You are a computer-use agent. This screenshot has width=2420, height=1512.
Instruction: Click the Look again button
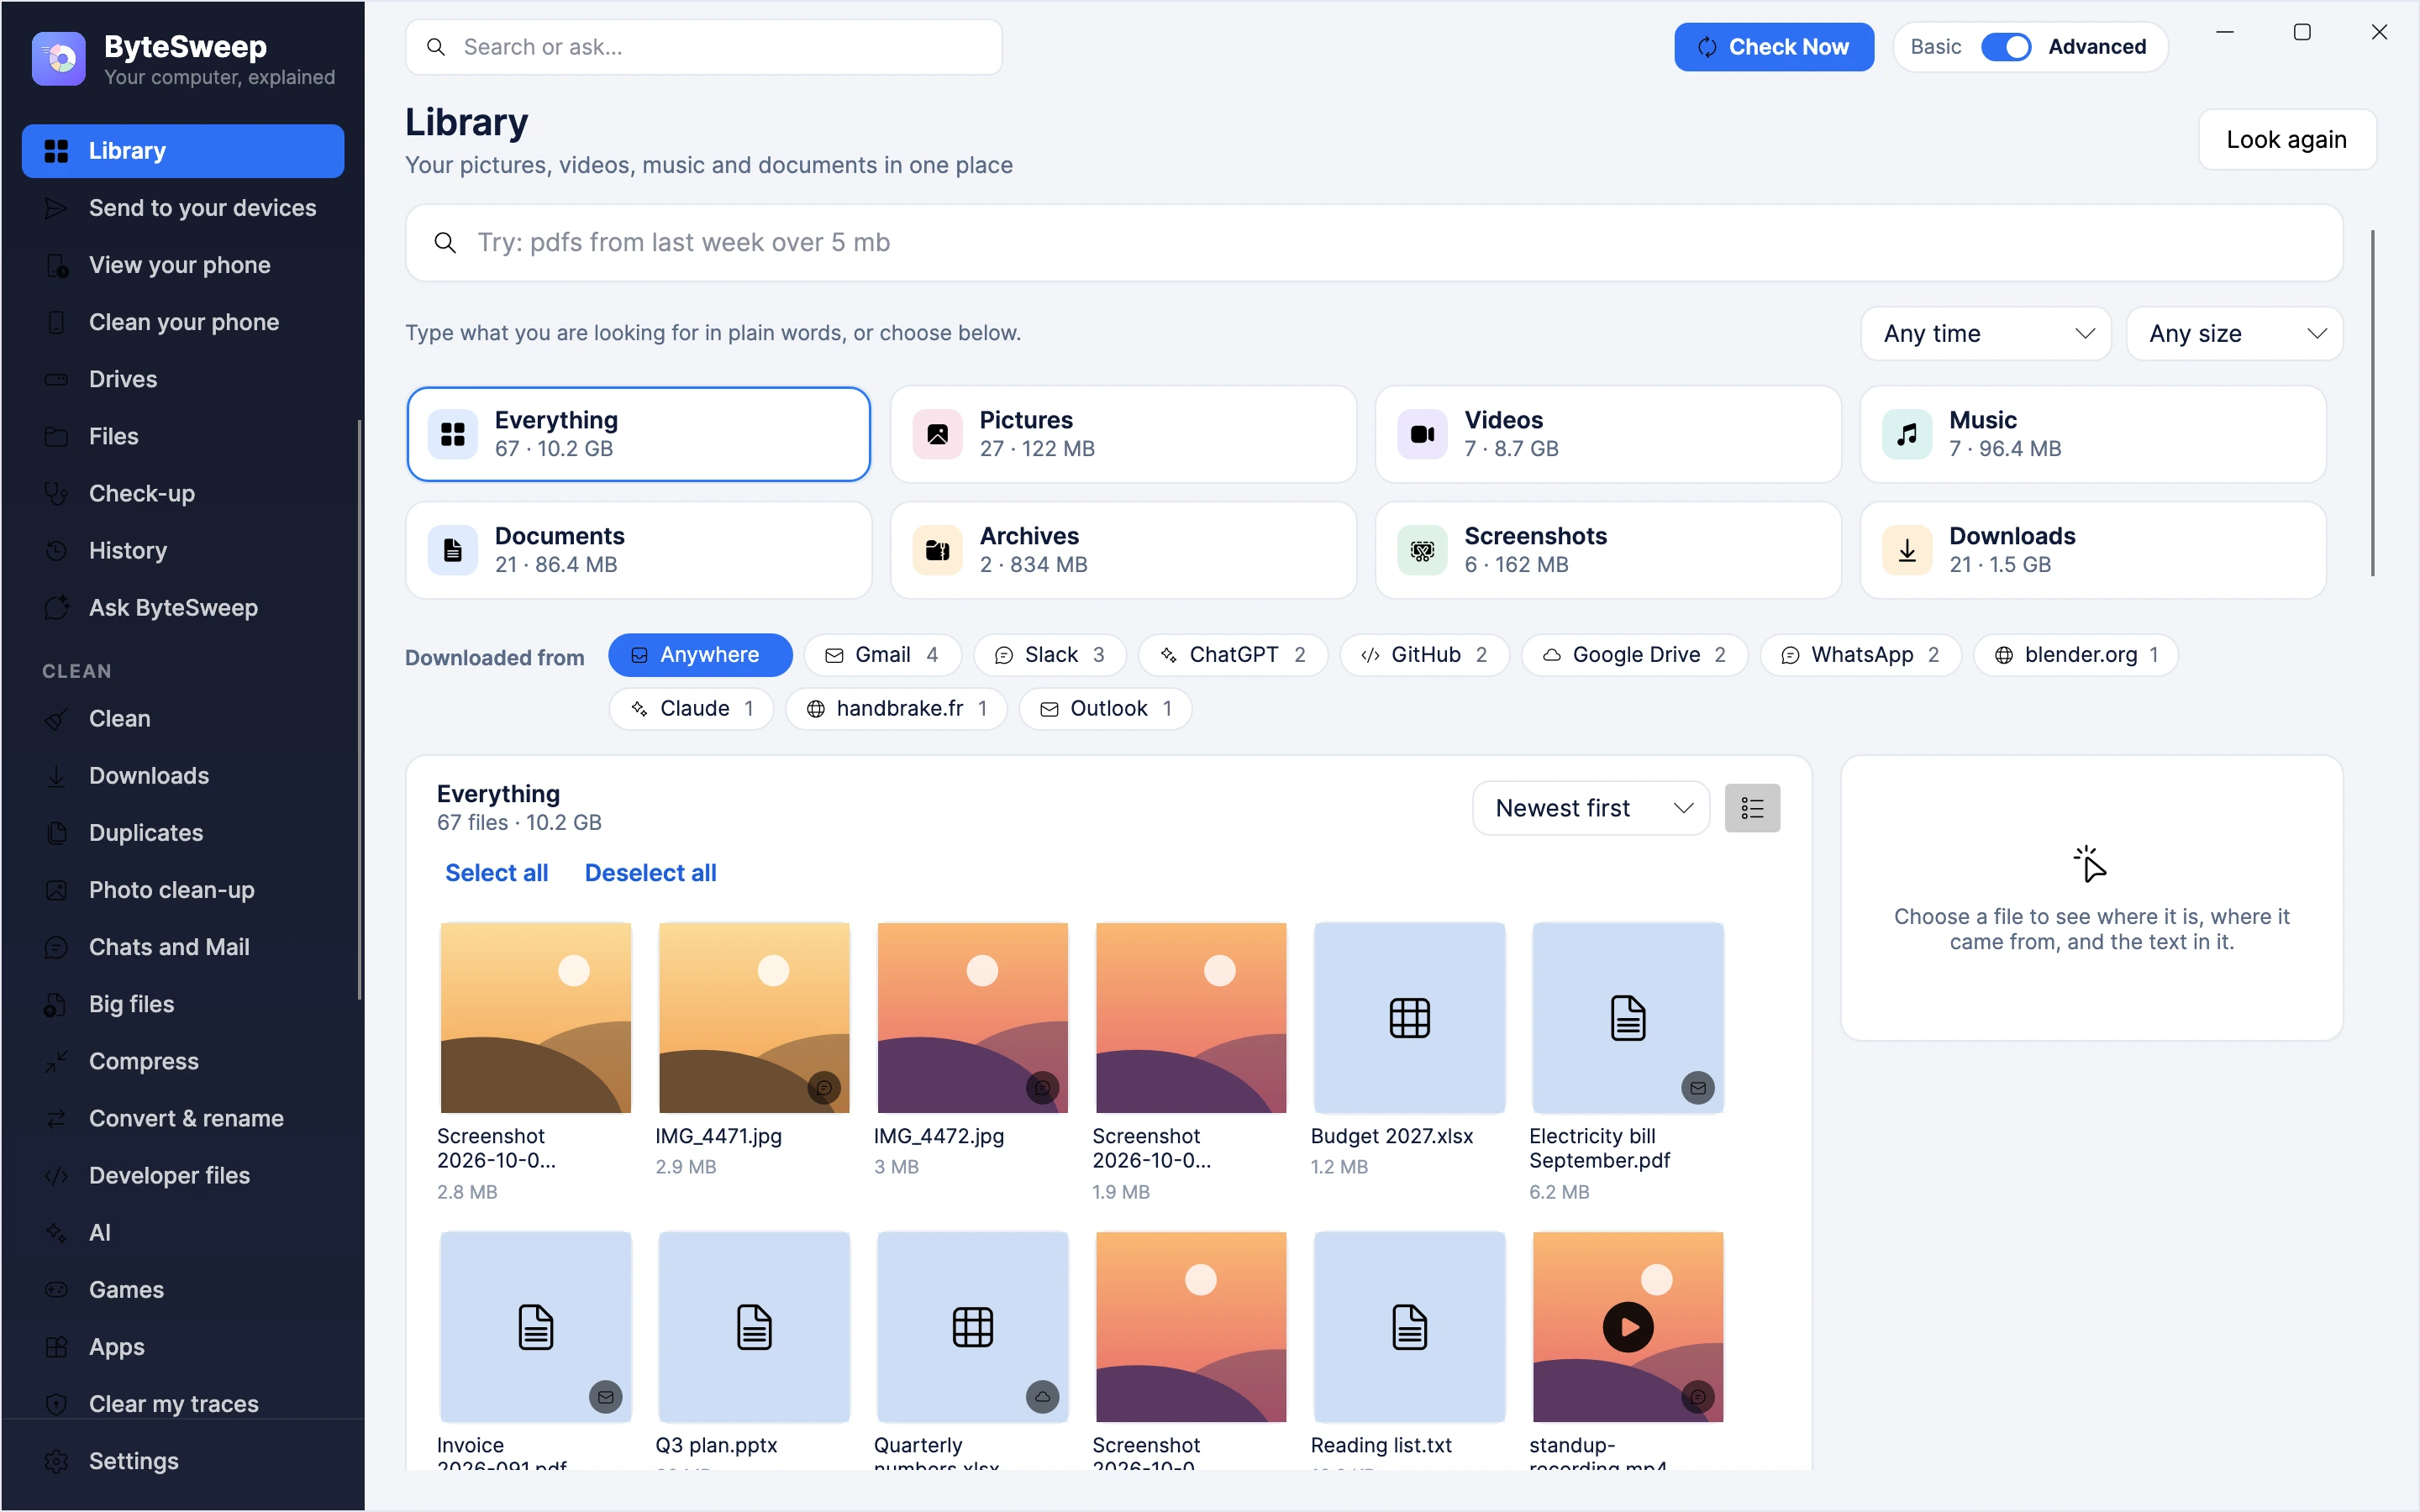[x=2286, y=139]
